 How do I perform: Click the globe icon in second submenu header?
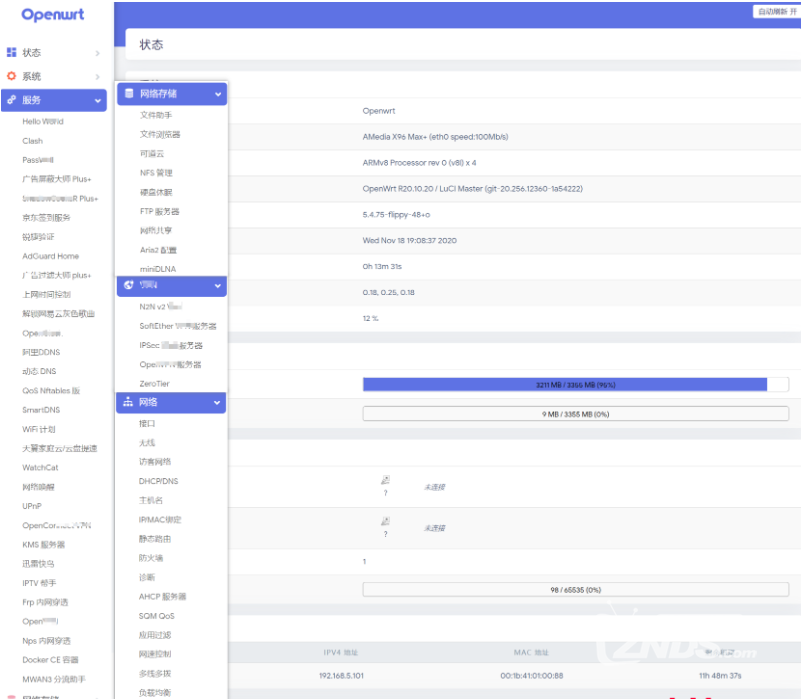tap(128, 286)
